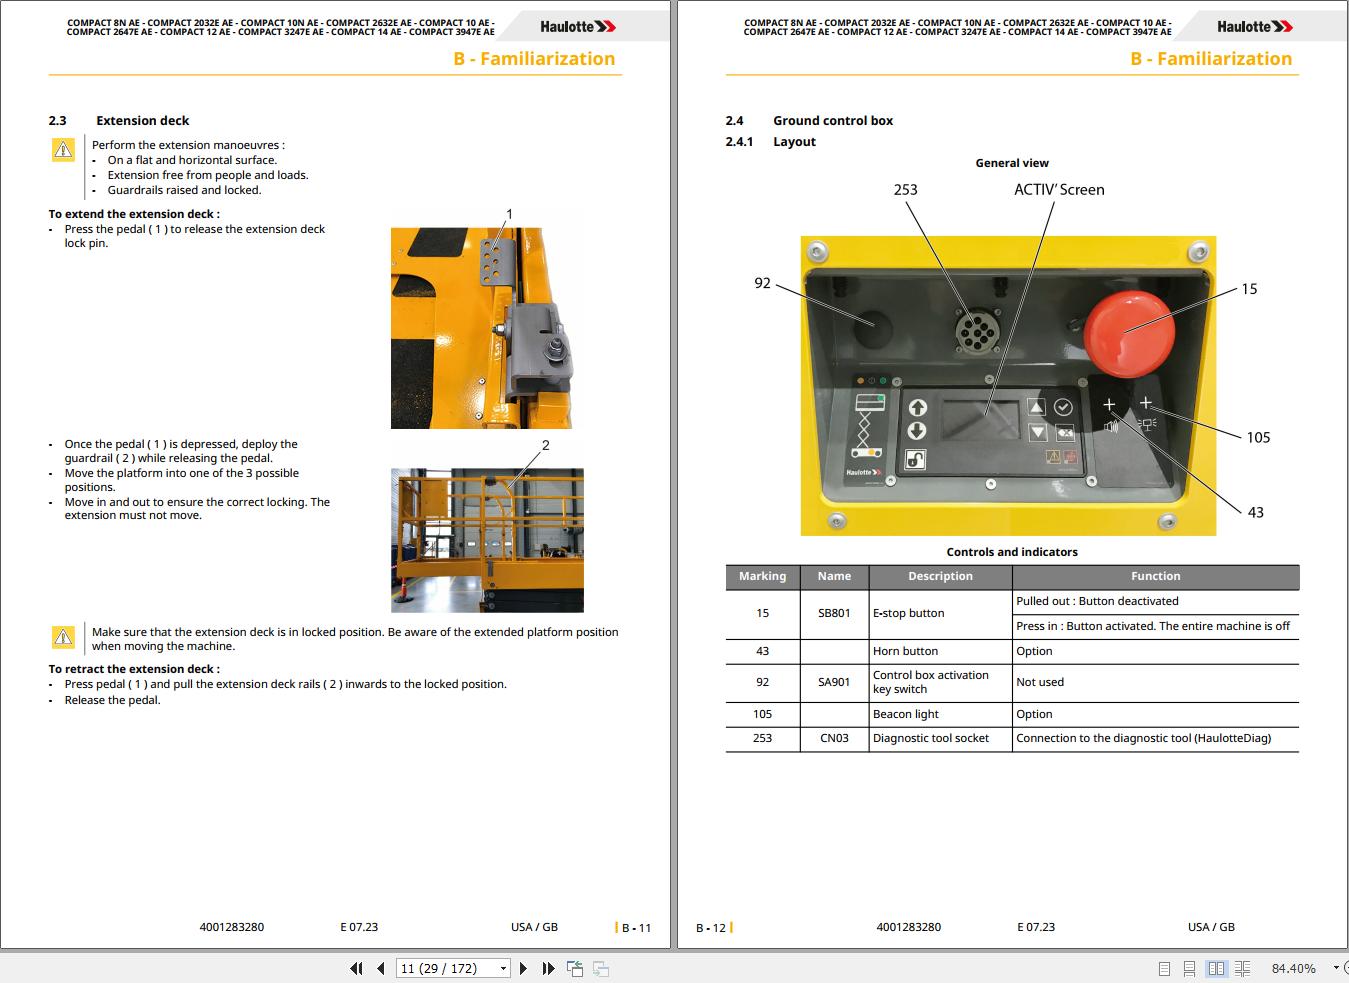Jump to the last page of the manual
The width and height of the screenshot is (1349, 983).
(x=547, y=968)
